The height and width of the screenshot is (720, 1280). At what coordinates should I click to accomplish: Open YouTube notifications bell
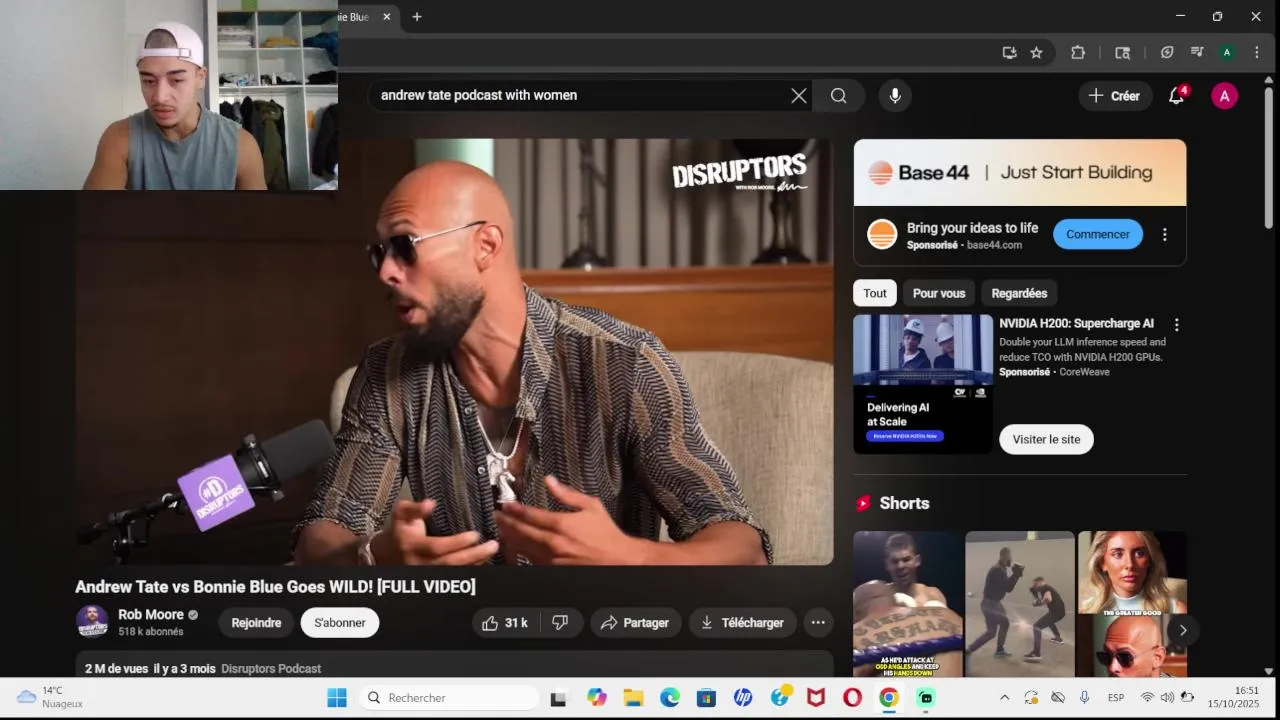pos(1177,96)
